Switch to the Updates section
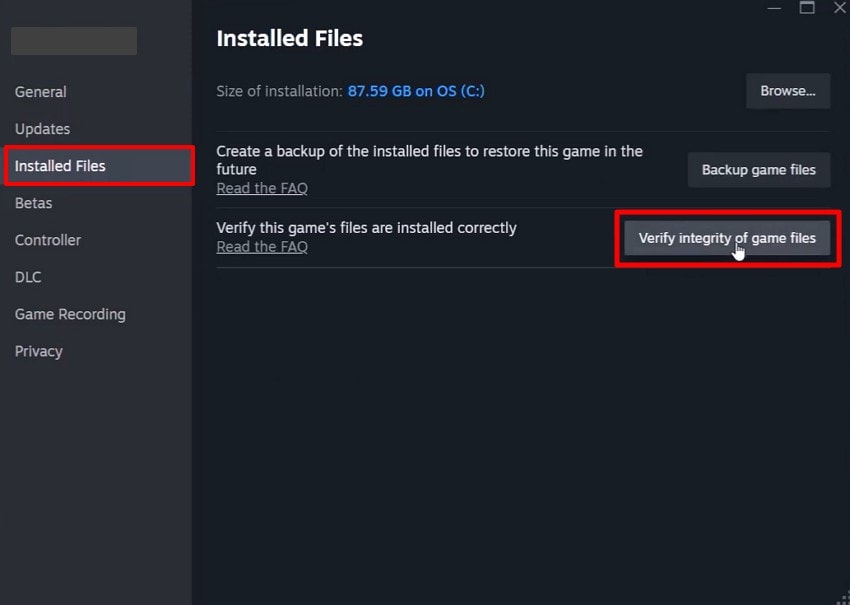This screenshot has width=850, height=605. click(42, 129)
